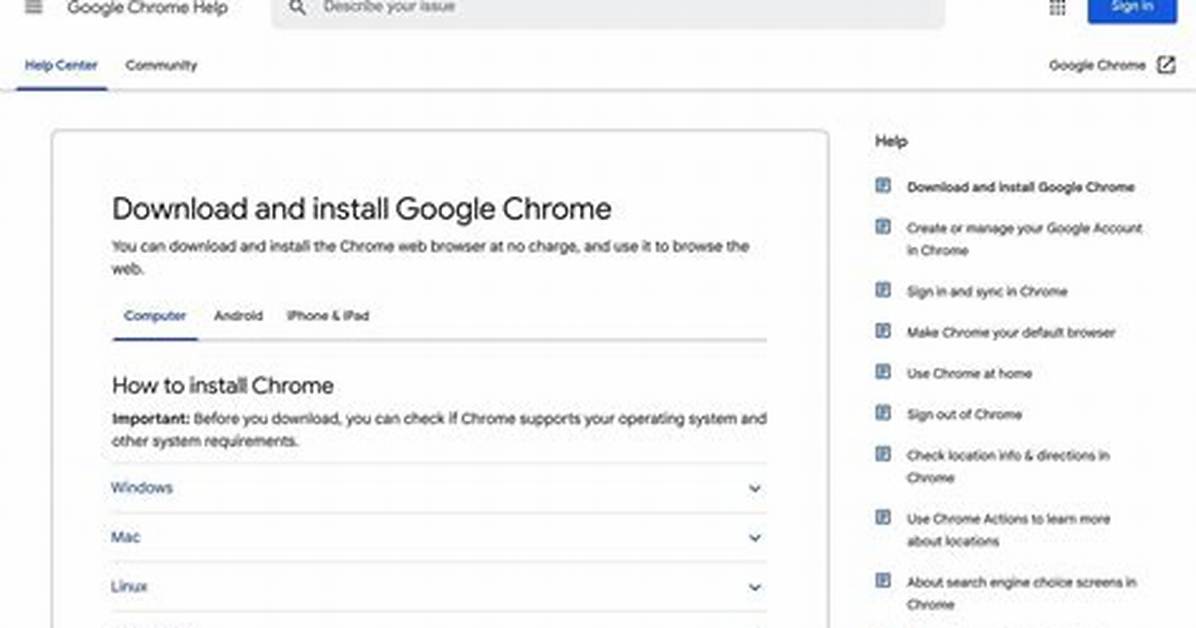The image size is (1196, 628).
Task: Click article icon beside Create or manage your Google Account
Action: click(883, 227)
